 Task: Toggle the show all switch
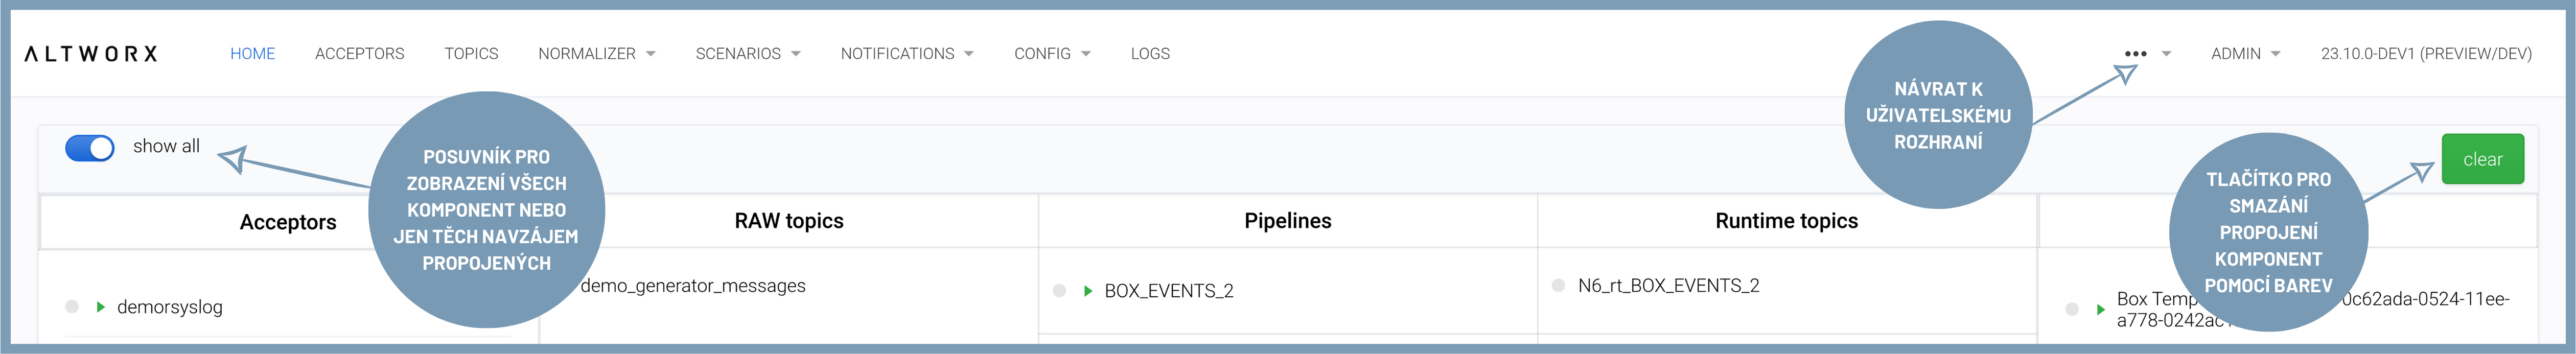click(90, 148)
